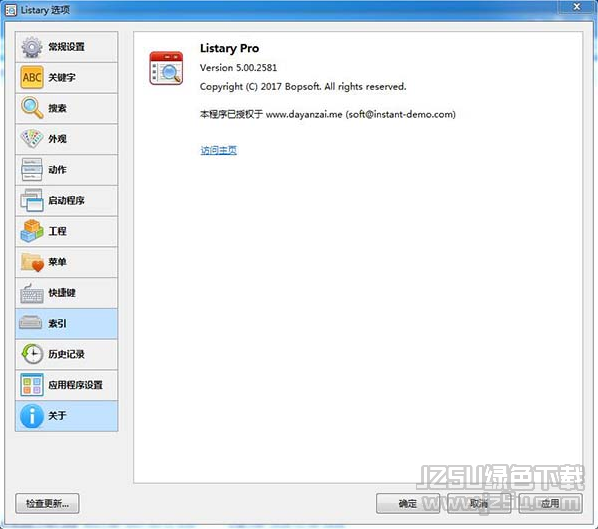Click the Version 5.00.2581 text
This screenshot has width=598, height=529.
pyautogui.click(x=238, y=68)
